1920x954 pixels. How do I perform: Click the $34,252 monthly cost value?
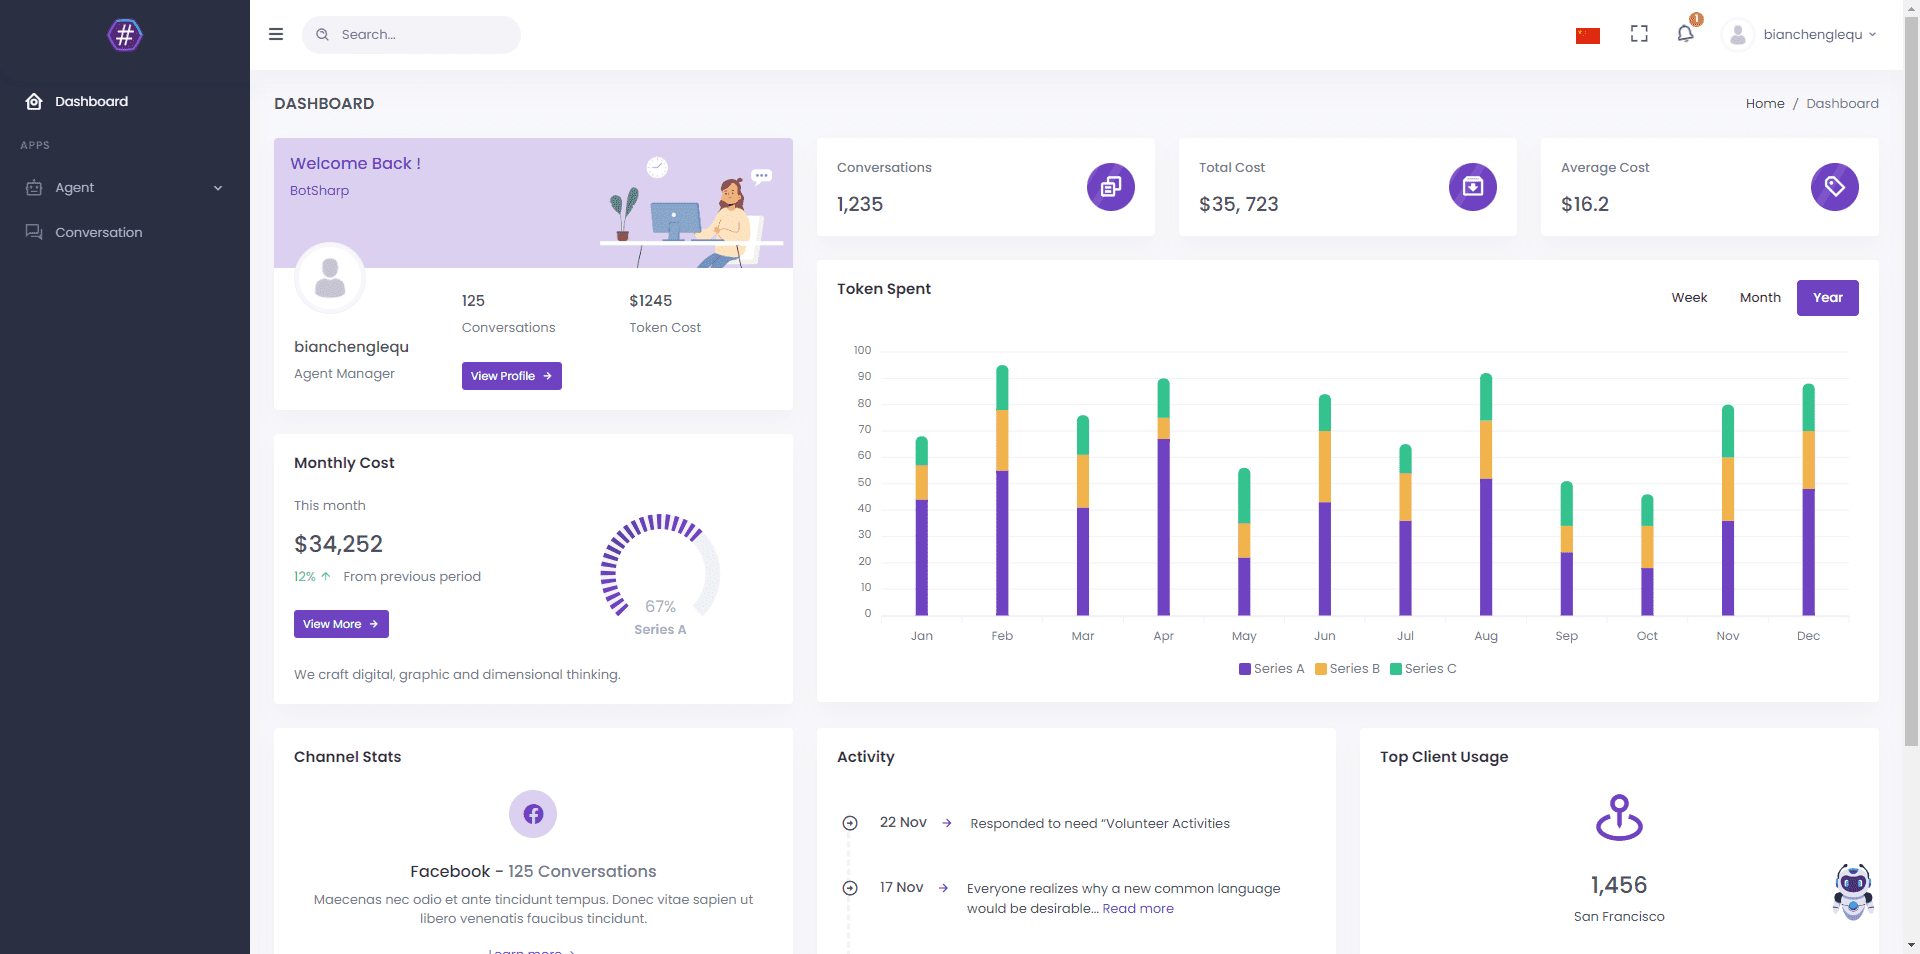(338, 544)
